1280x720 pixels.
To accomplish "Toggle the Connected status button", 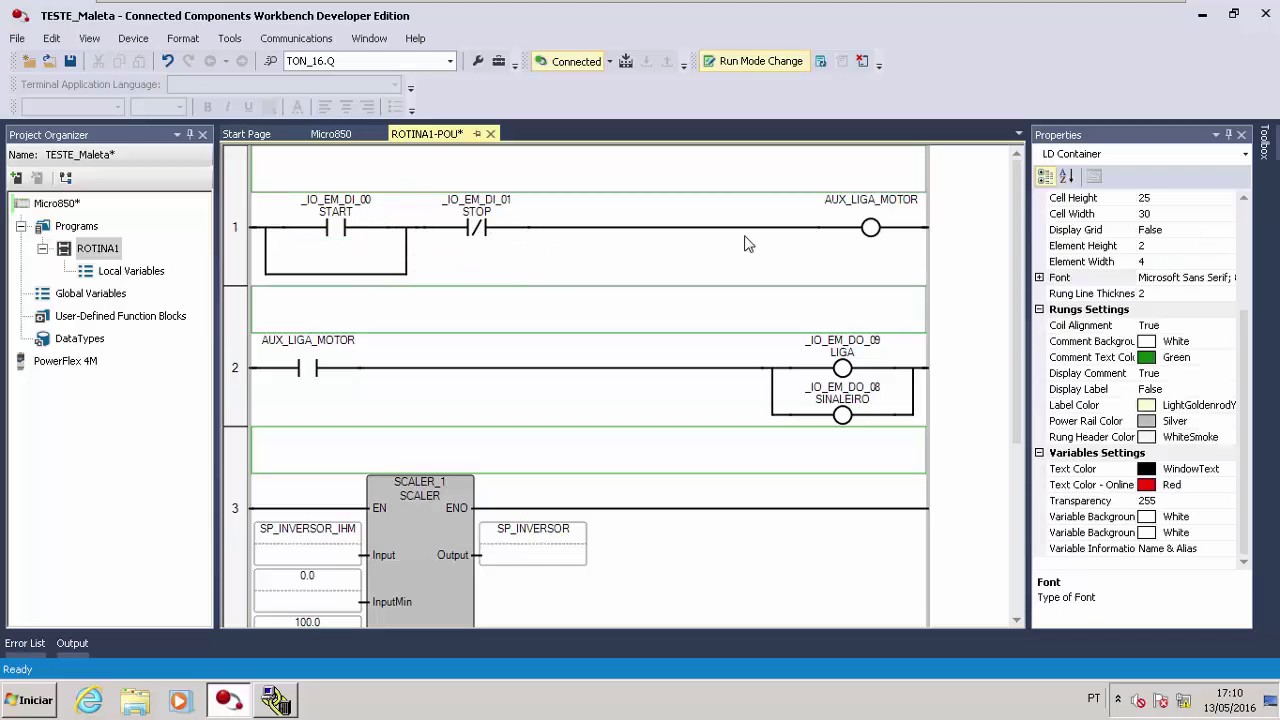I will coord(567,61).
